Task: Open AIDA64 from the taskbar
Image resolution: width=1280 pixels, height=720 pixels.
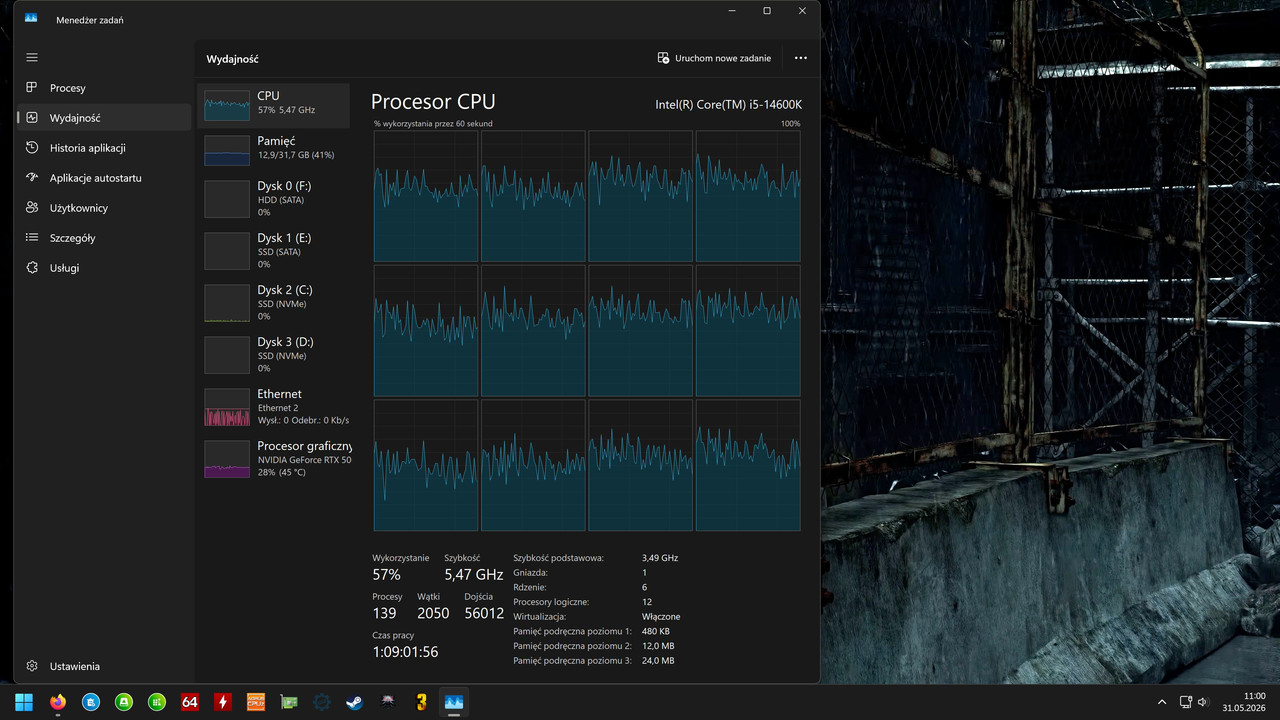Action: [x=190, y=702]
